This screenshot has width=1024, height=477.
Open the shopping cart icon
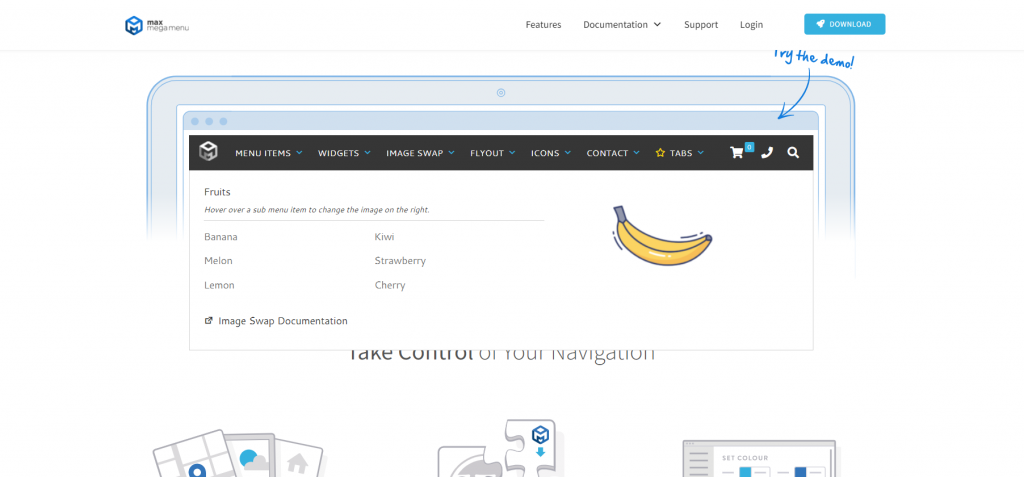point(738,153)
